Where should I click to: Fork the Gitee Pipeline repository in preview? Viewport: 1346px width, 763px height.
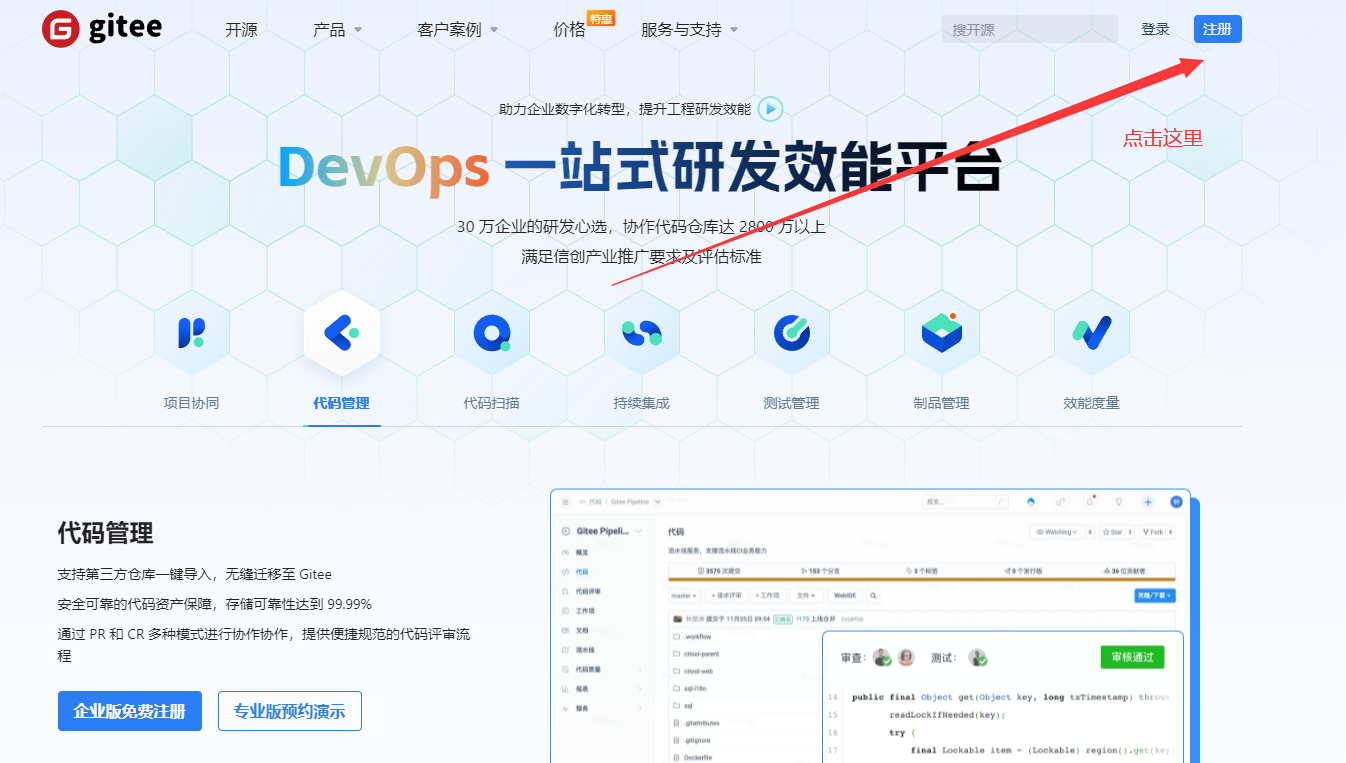pyautogui.click(x=1155, y=532)
